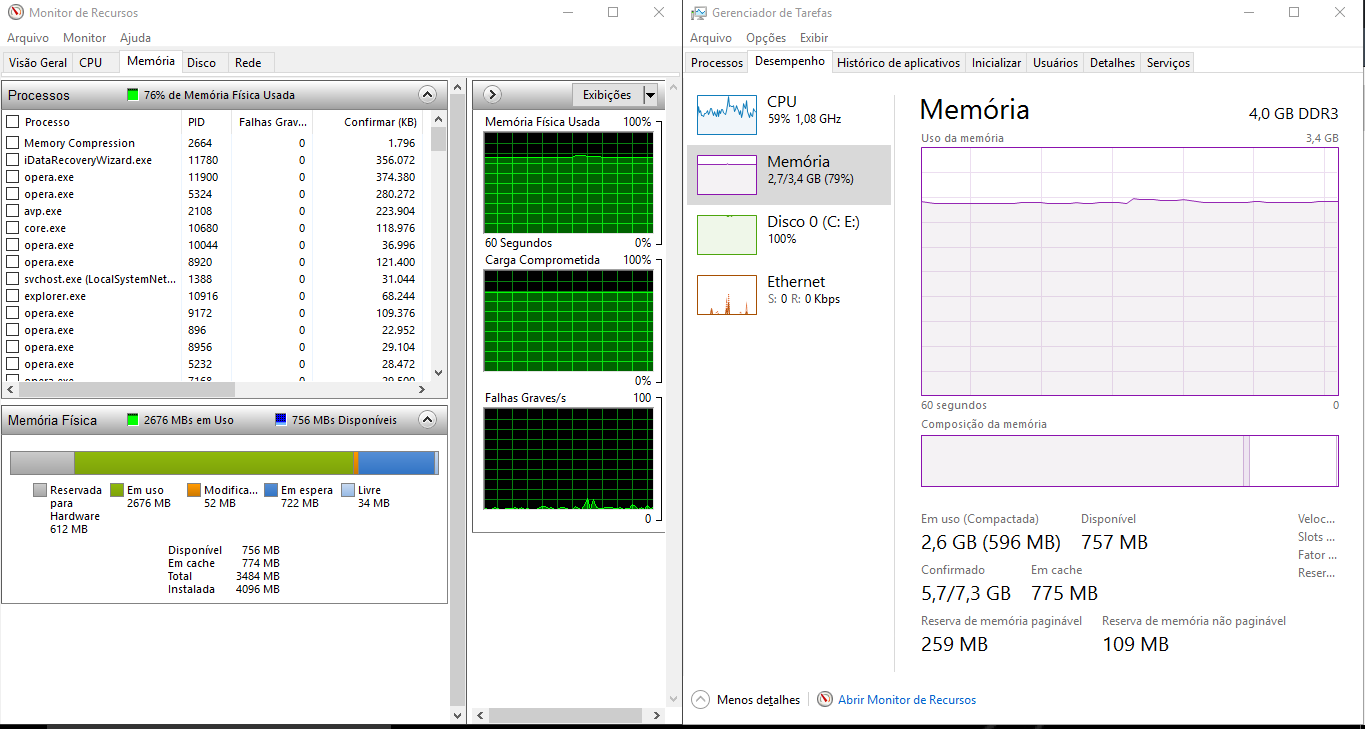The image size is (1365, 729).
Task: Open the Monitor menu
Action: tap(84, 38)
